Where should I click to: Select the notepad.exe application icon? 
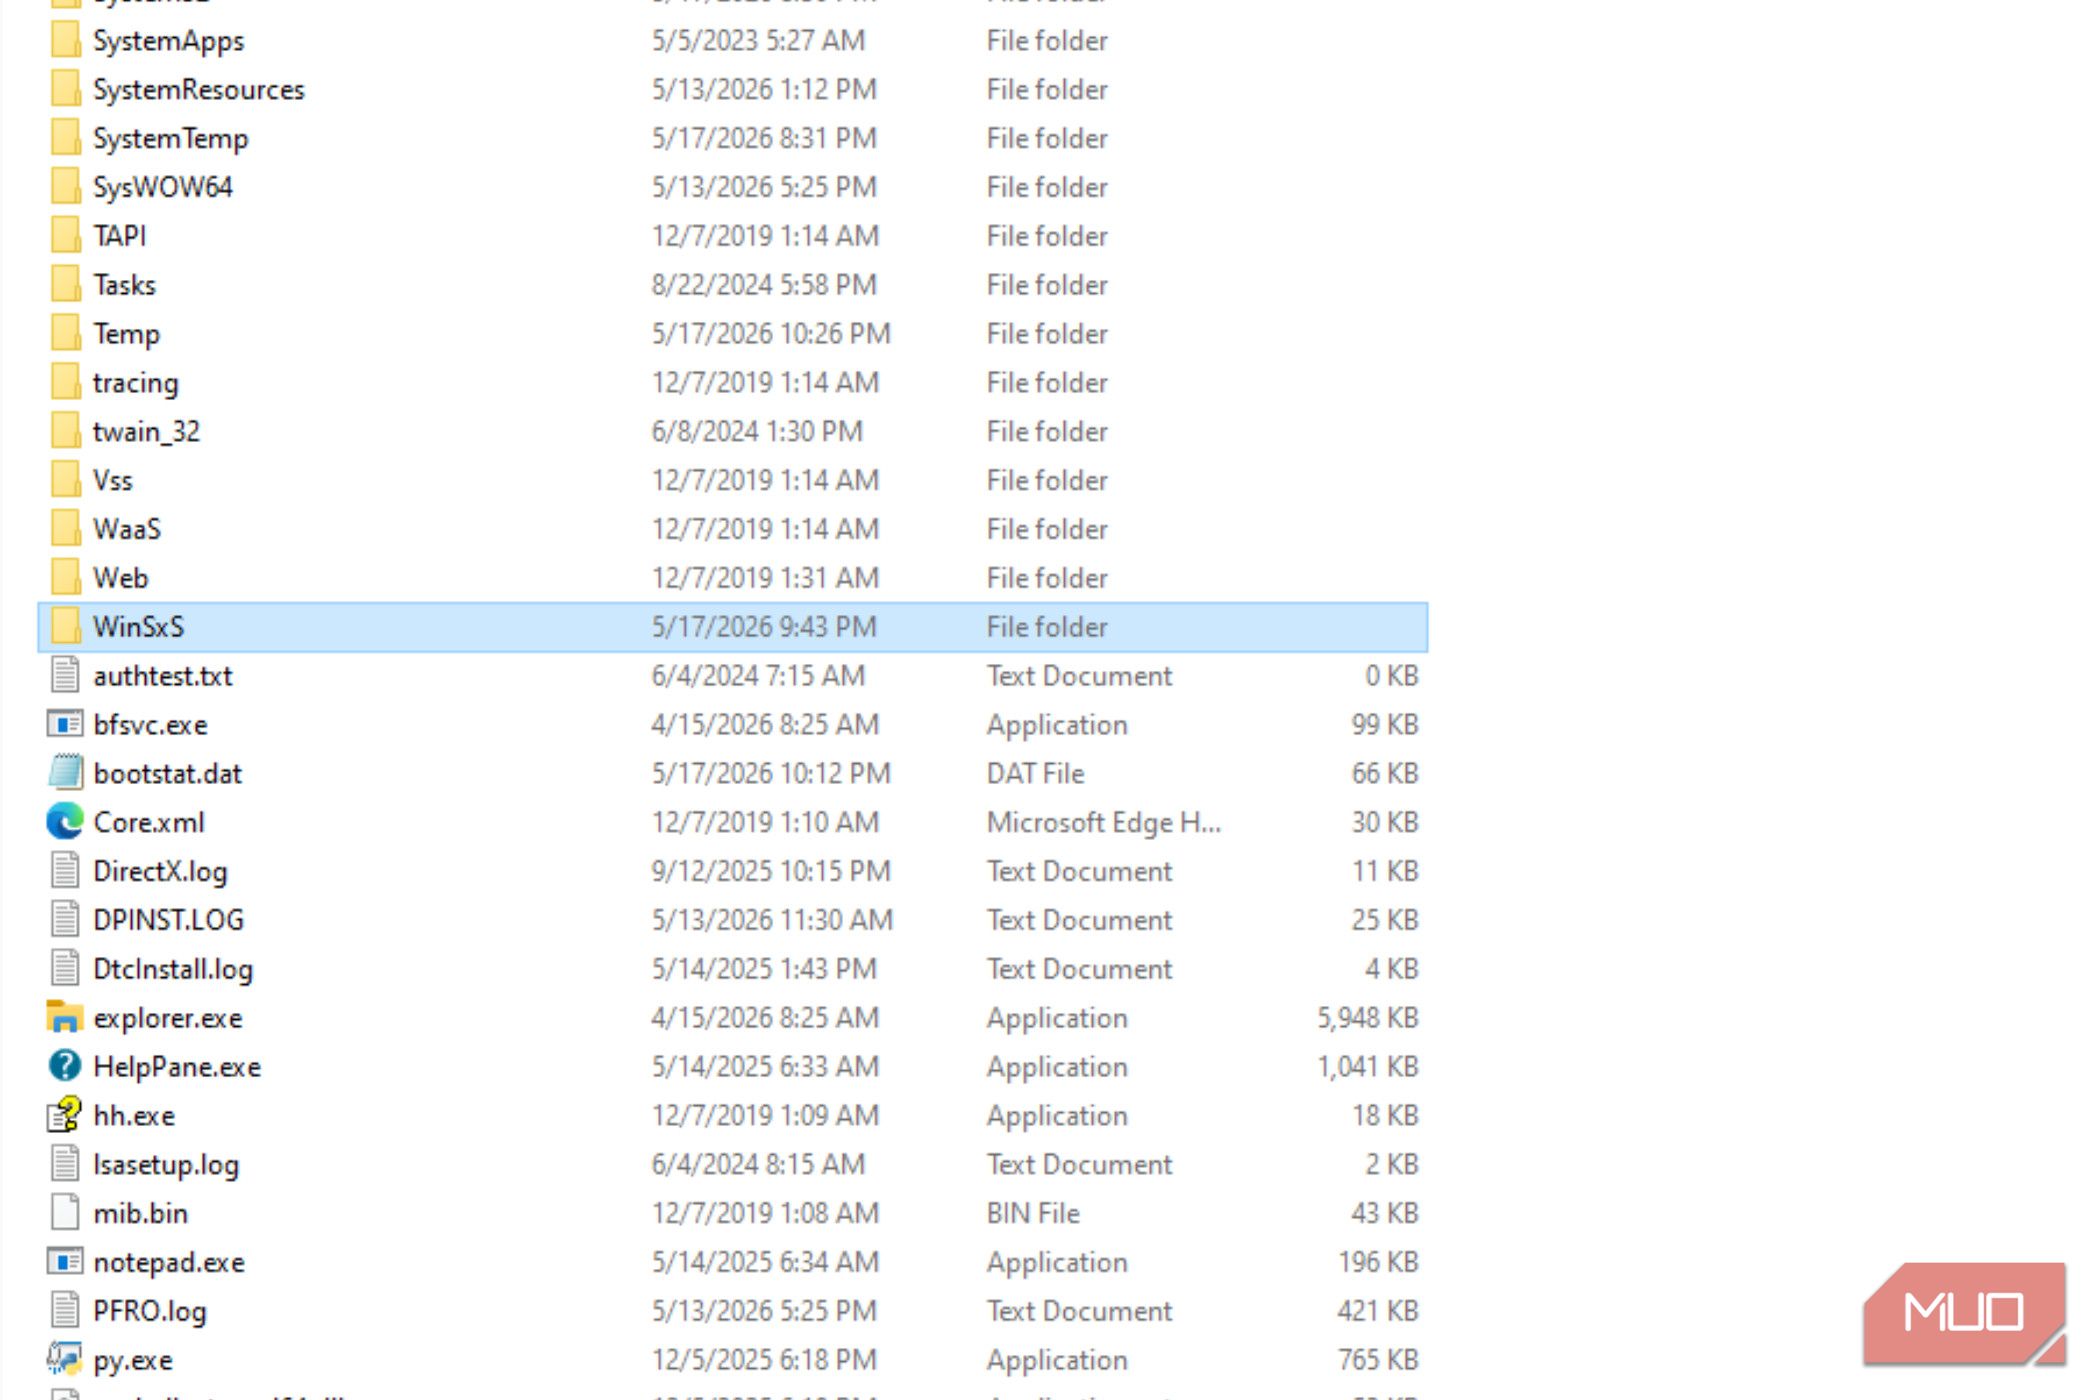pyautogui.click(x=65, y=1262)
